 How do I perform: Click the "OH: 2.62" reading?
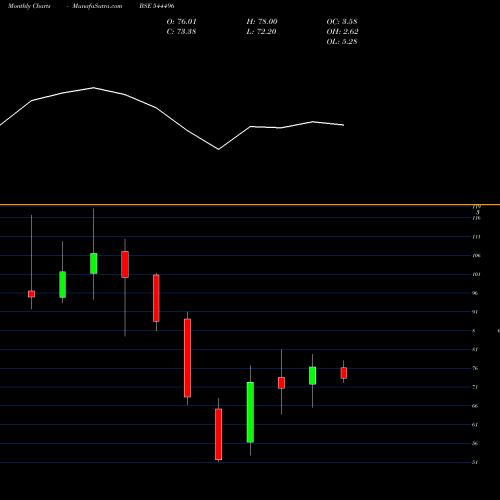click(342, 32)
